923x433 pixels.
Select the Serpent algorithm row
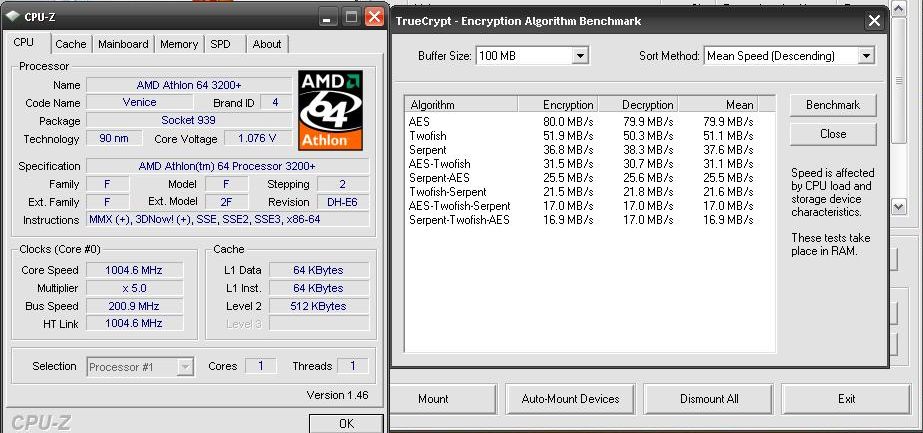[582, 150]
